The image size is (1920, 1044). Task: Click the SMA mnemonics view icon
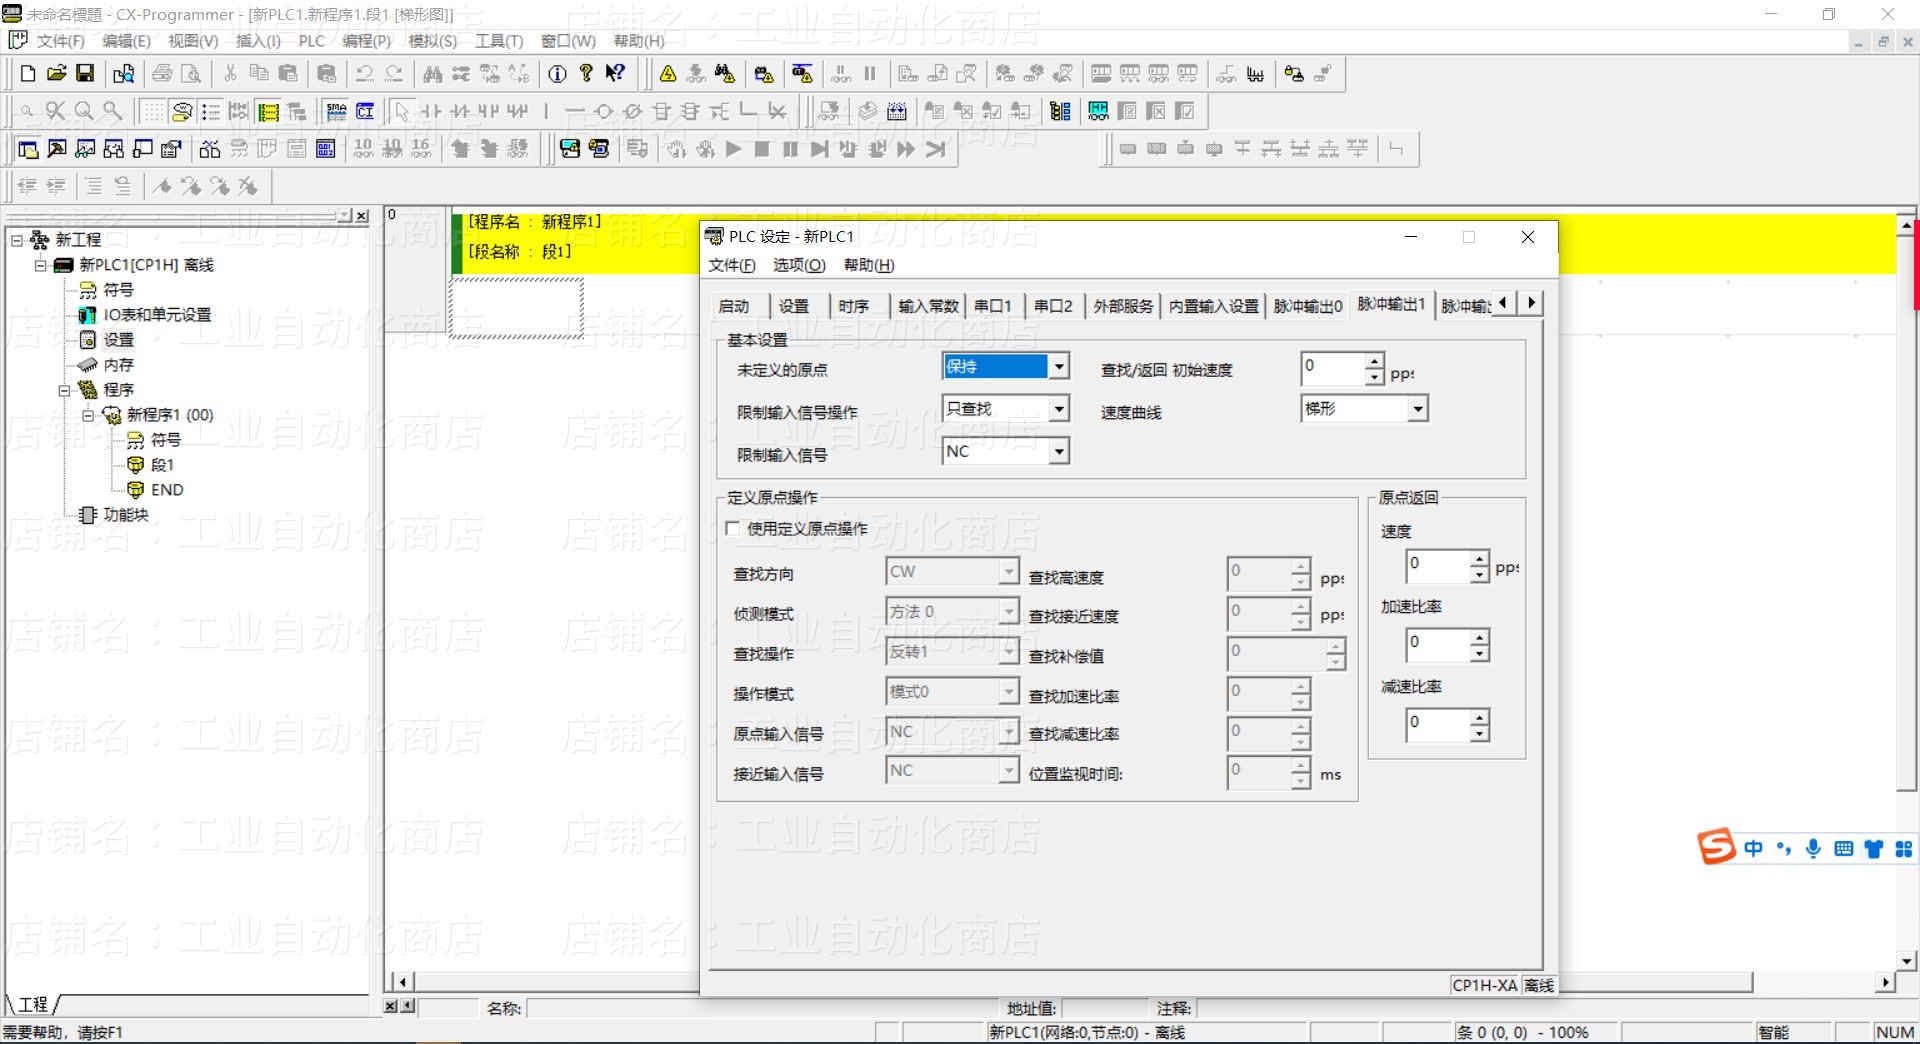pyautogui.click(x=337, y=111)
